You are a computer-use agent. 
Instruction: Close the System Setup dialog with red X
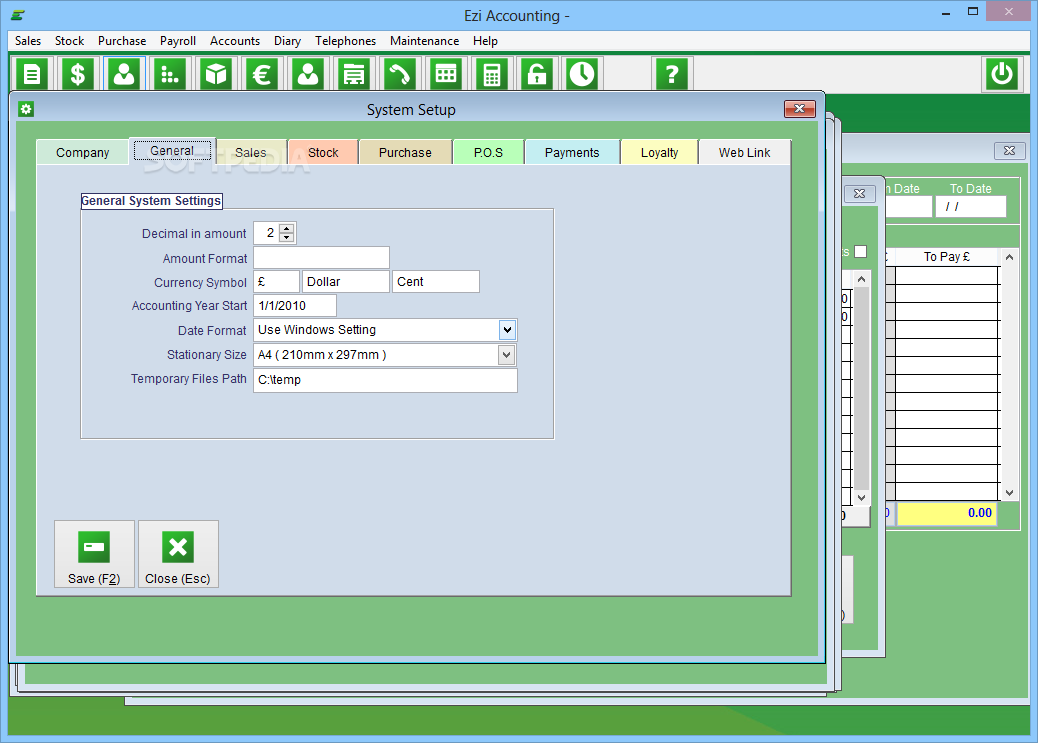click(x=800, y=109)
